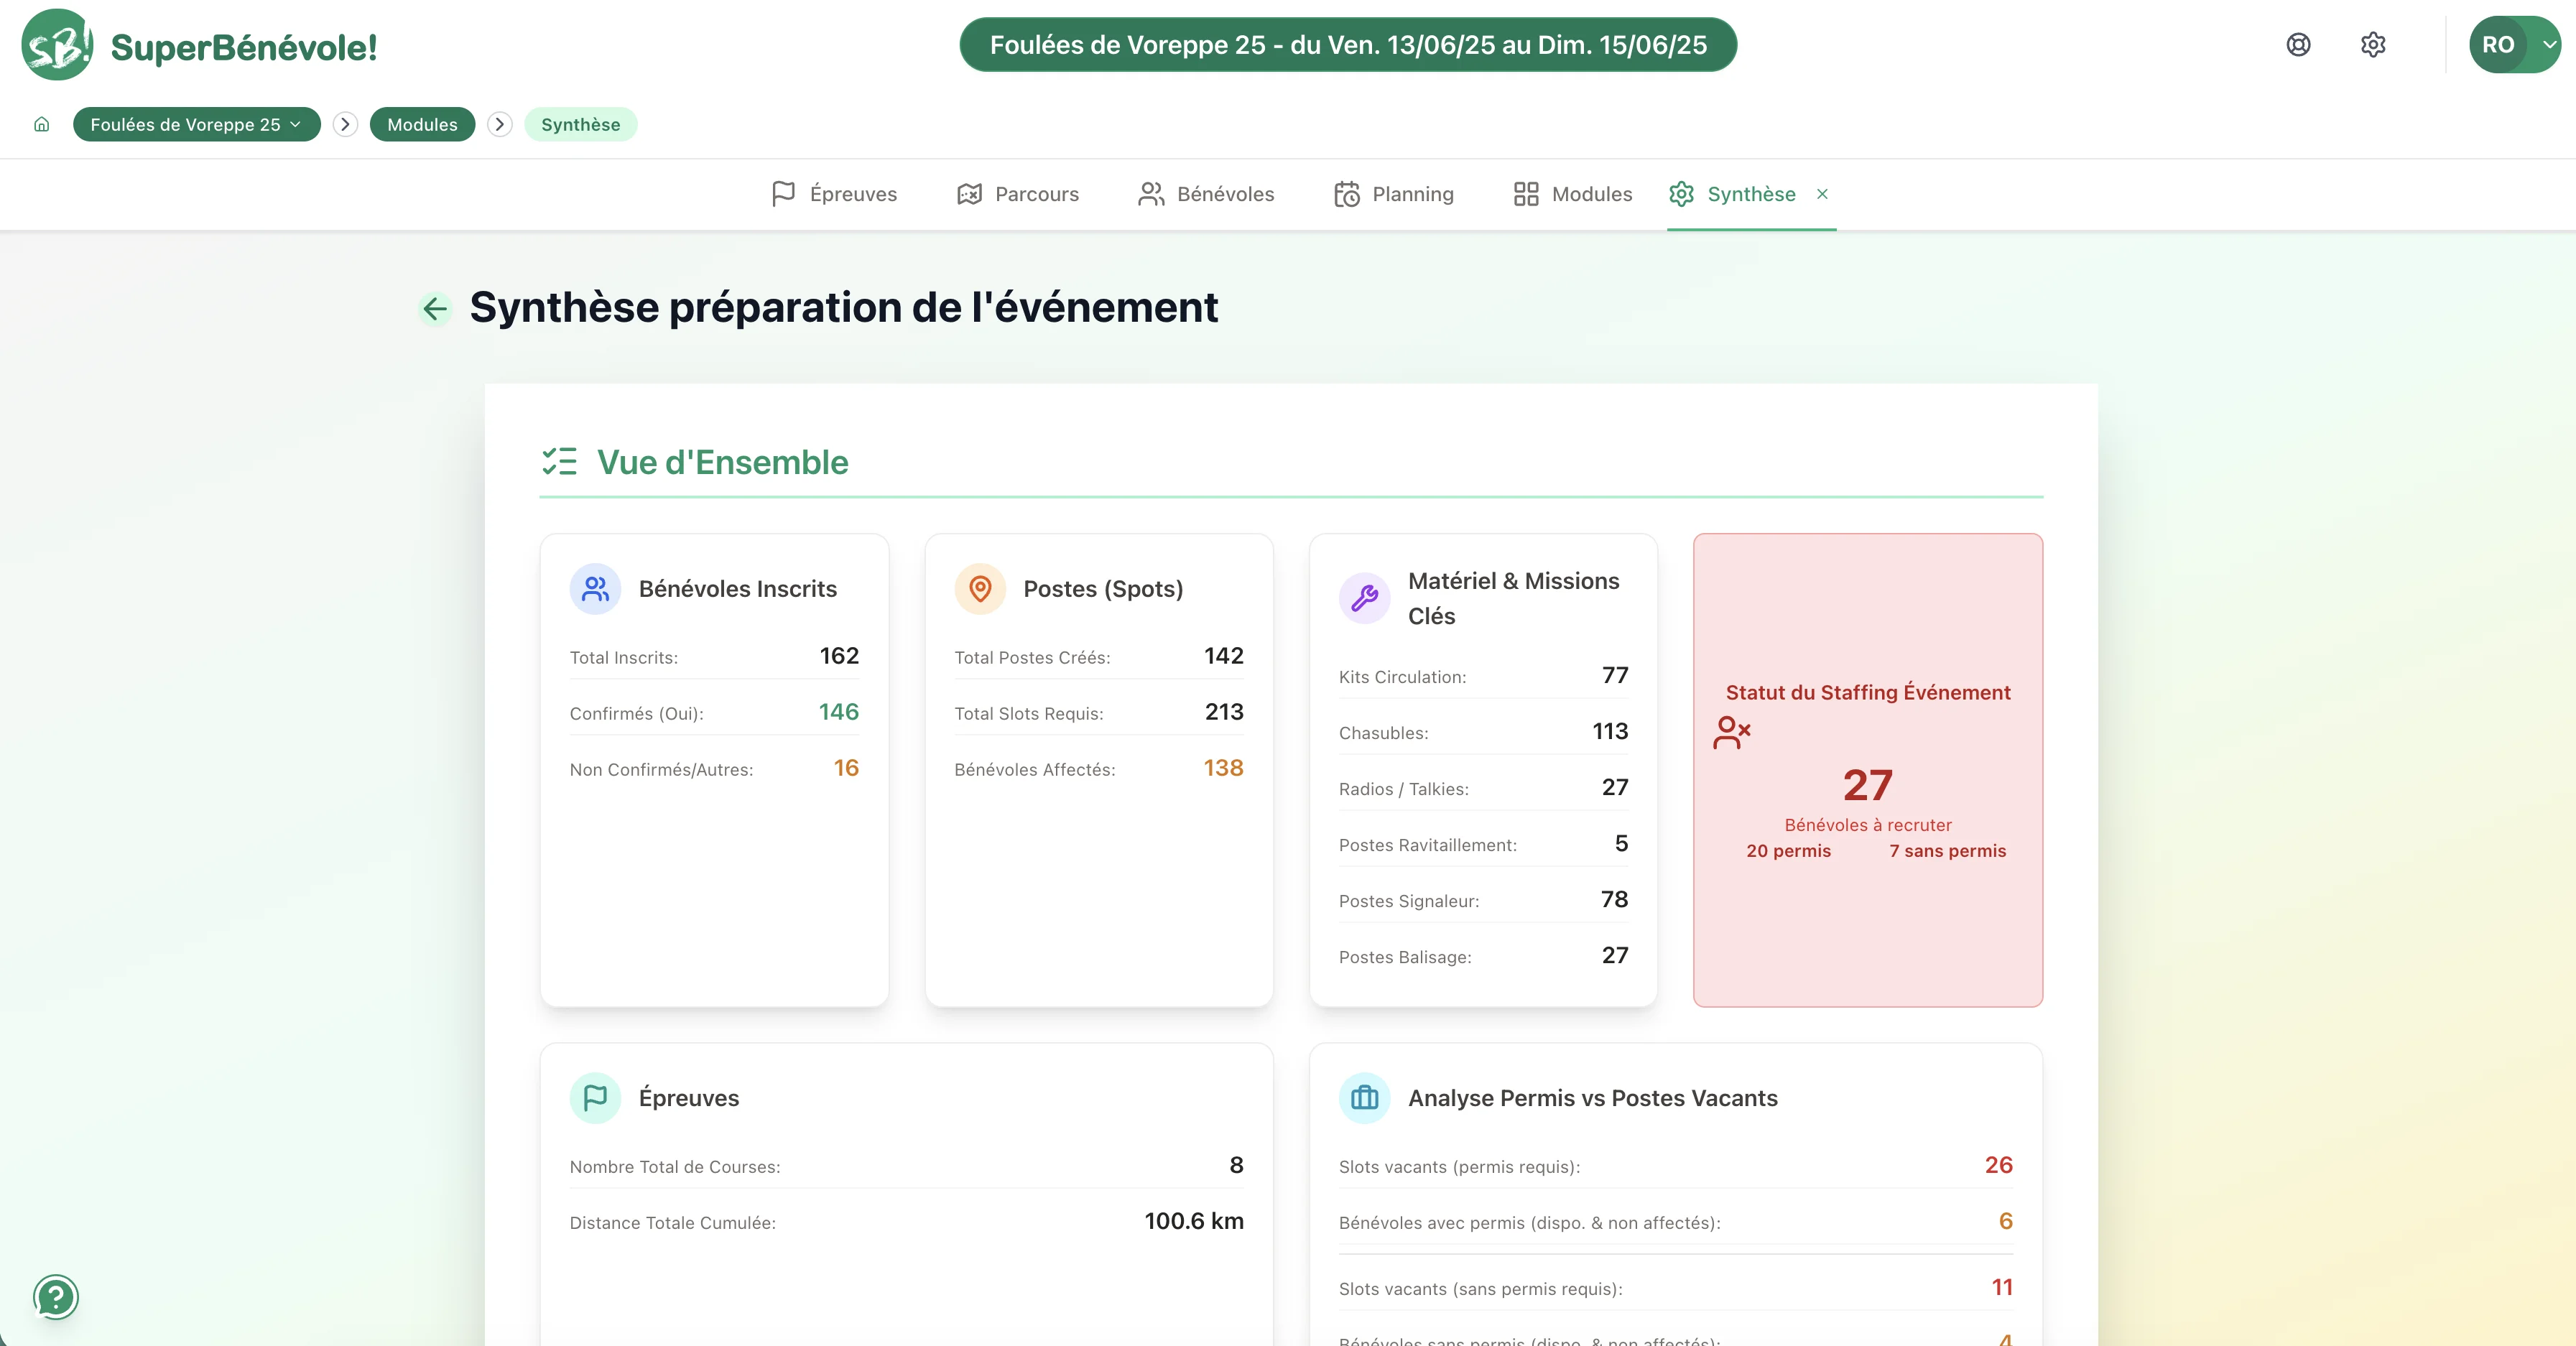Click the gear icon in the Synthèse tab
Screen dimensions: 2576x1346
pos(1681,194)
